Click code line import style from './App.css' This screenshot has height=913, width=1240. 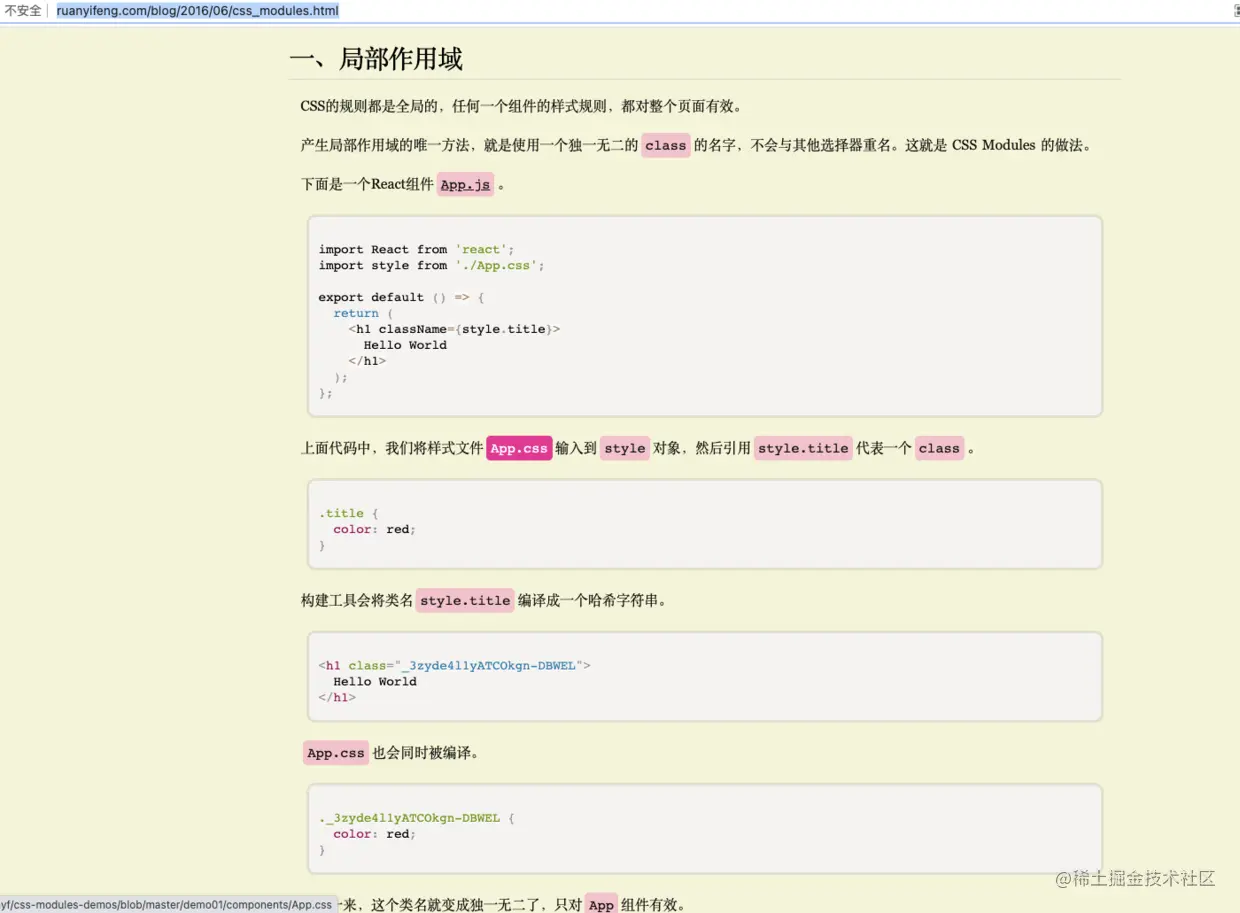pos(431,266)
